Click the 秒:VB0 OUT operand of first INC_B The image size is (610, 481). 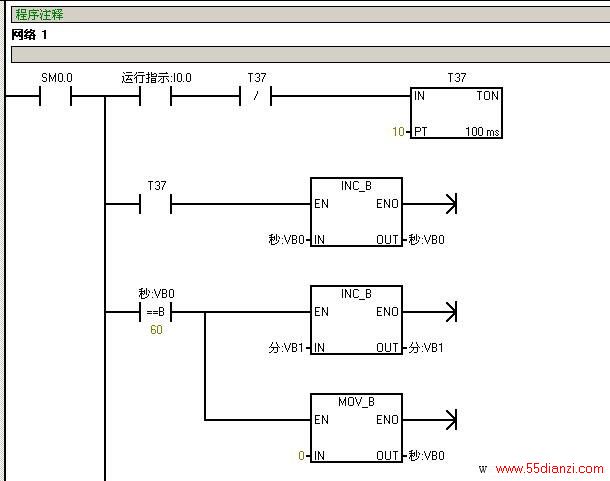426,240
